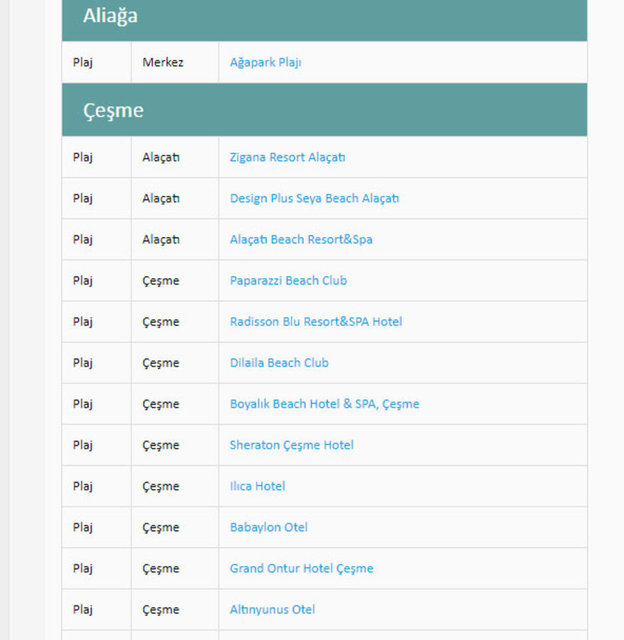Select Alaçatı Beach Resort&Spa link

[x=301, y=239]
